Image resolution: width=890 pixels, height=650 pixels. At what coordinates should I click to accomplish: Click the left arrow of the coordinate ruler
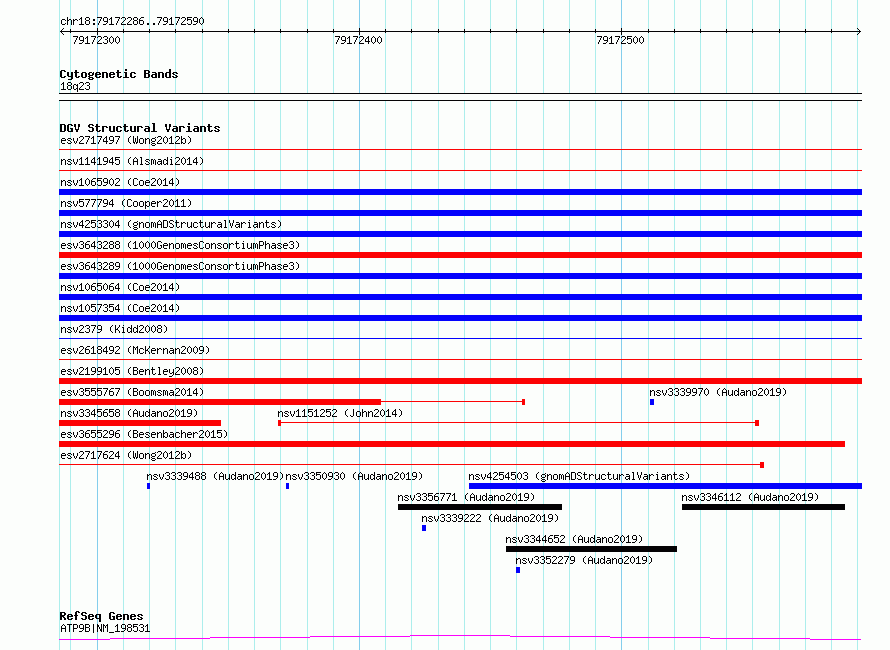(x=62, y=32)
